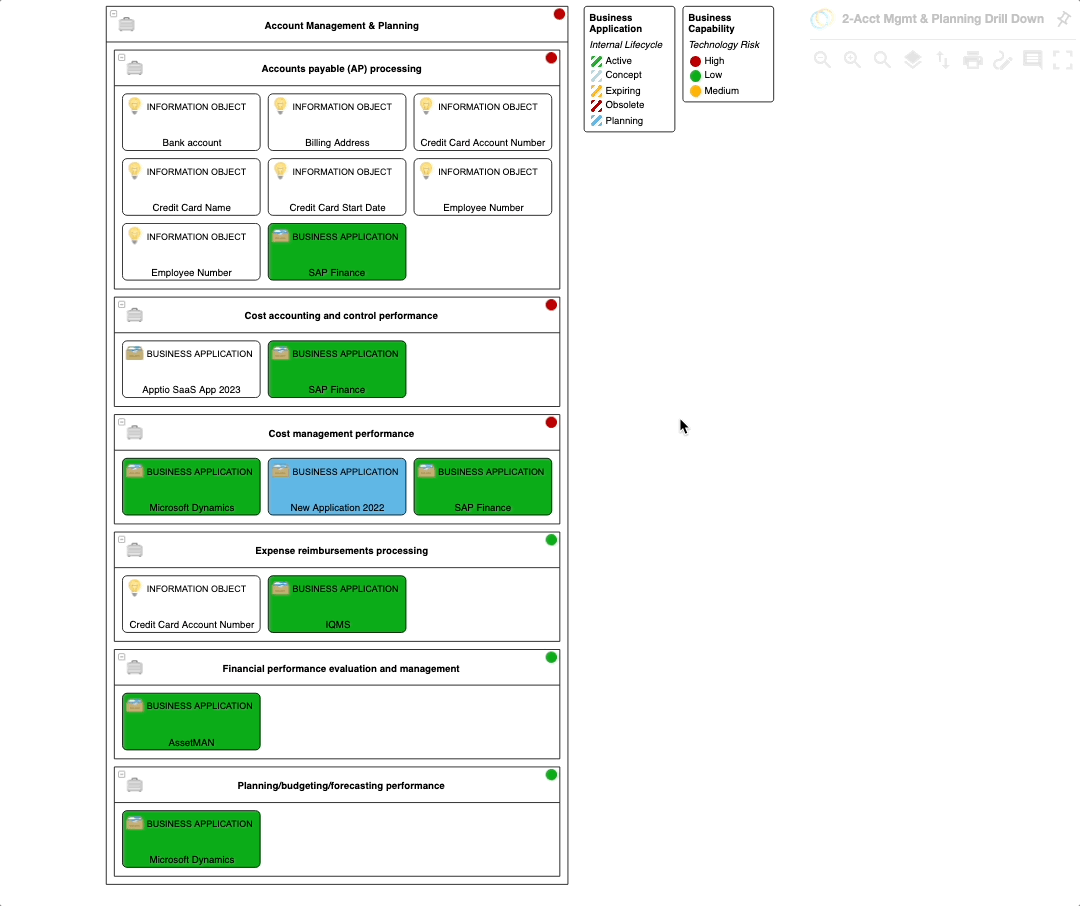The height and width of the screenshot is (906, 1080).
Task: Click the 'Concept' legend label
Action: (x=623, y=74)
